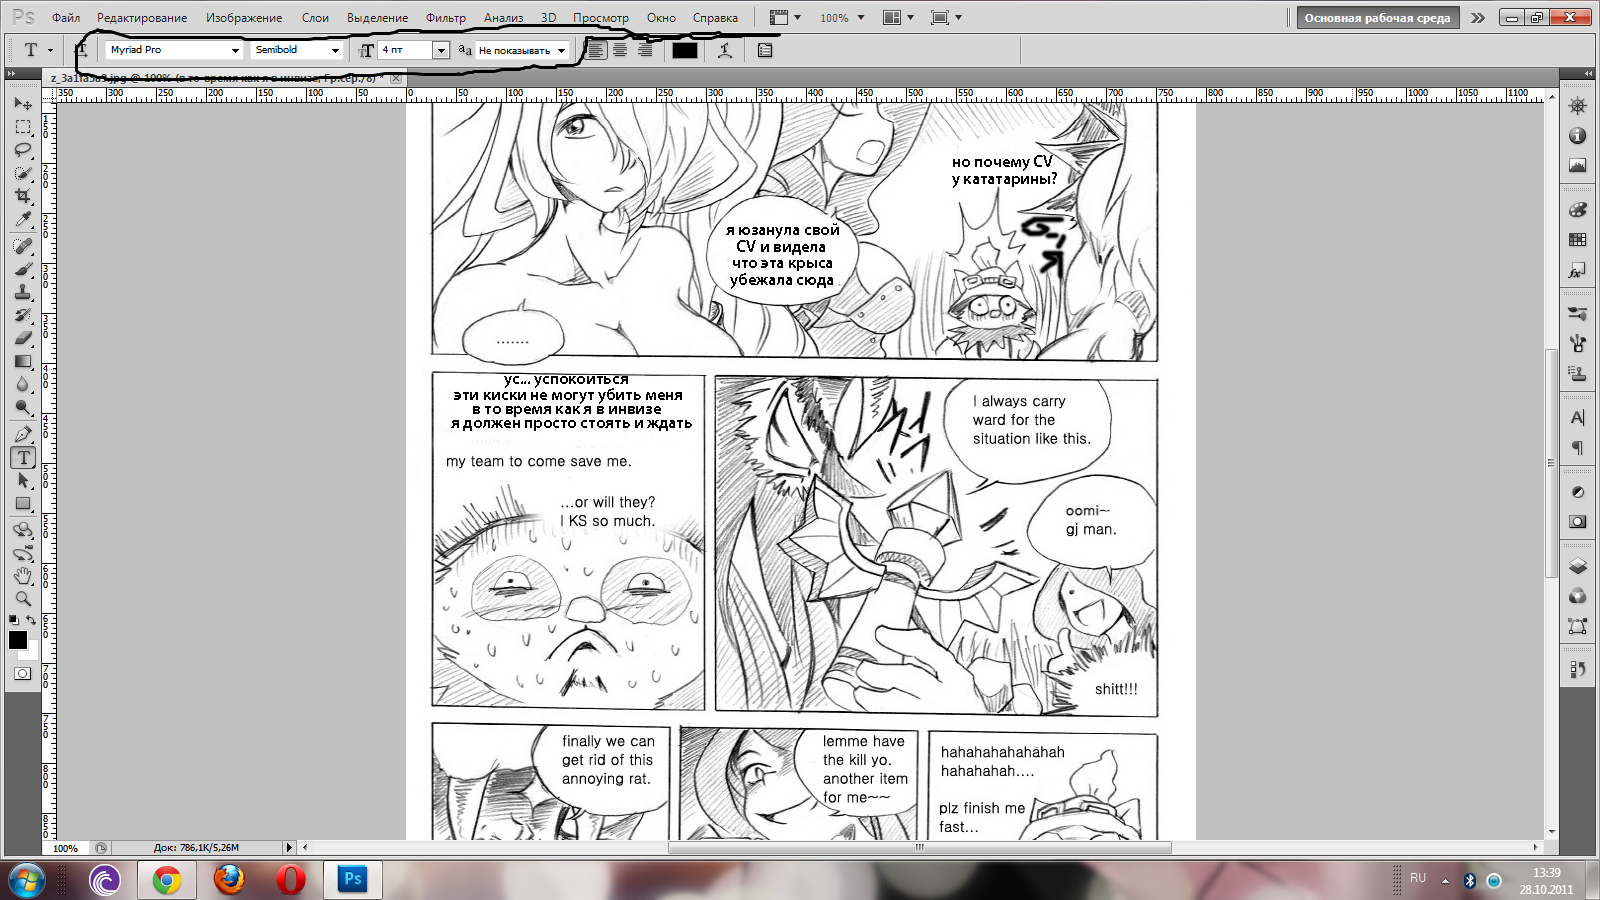This screenshot has height=900, width=1600.
Task: Open the Layers panel icon
Action: (x=1578, y=566)
